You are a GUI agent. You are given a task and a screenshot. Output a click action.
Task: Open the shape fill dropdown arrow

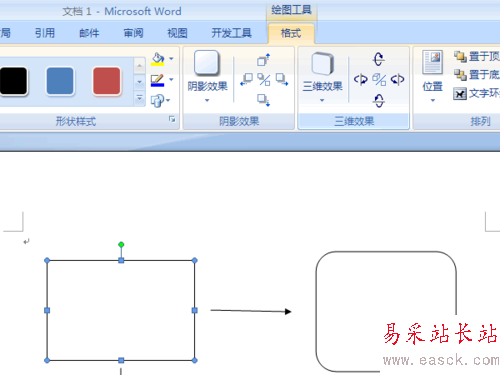pyautogui.click(x=171, y=59)
